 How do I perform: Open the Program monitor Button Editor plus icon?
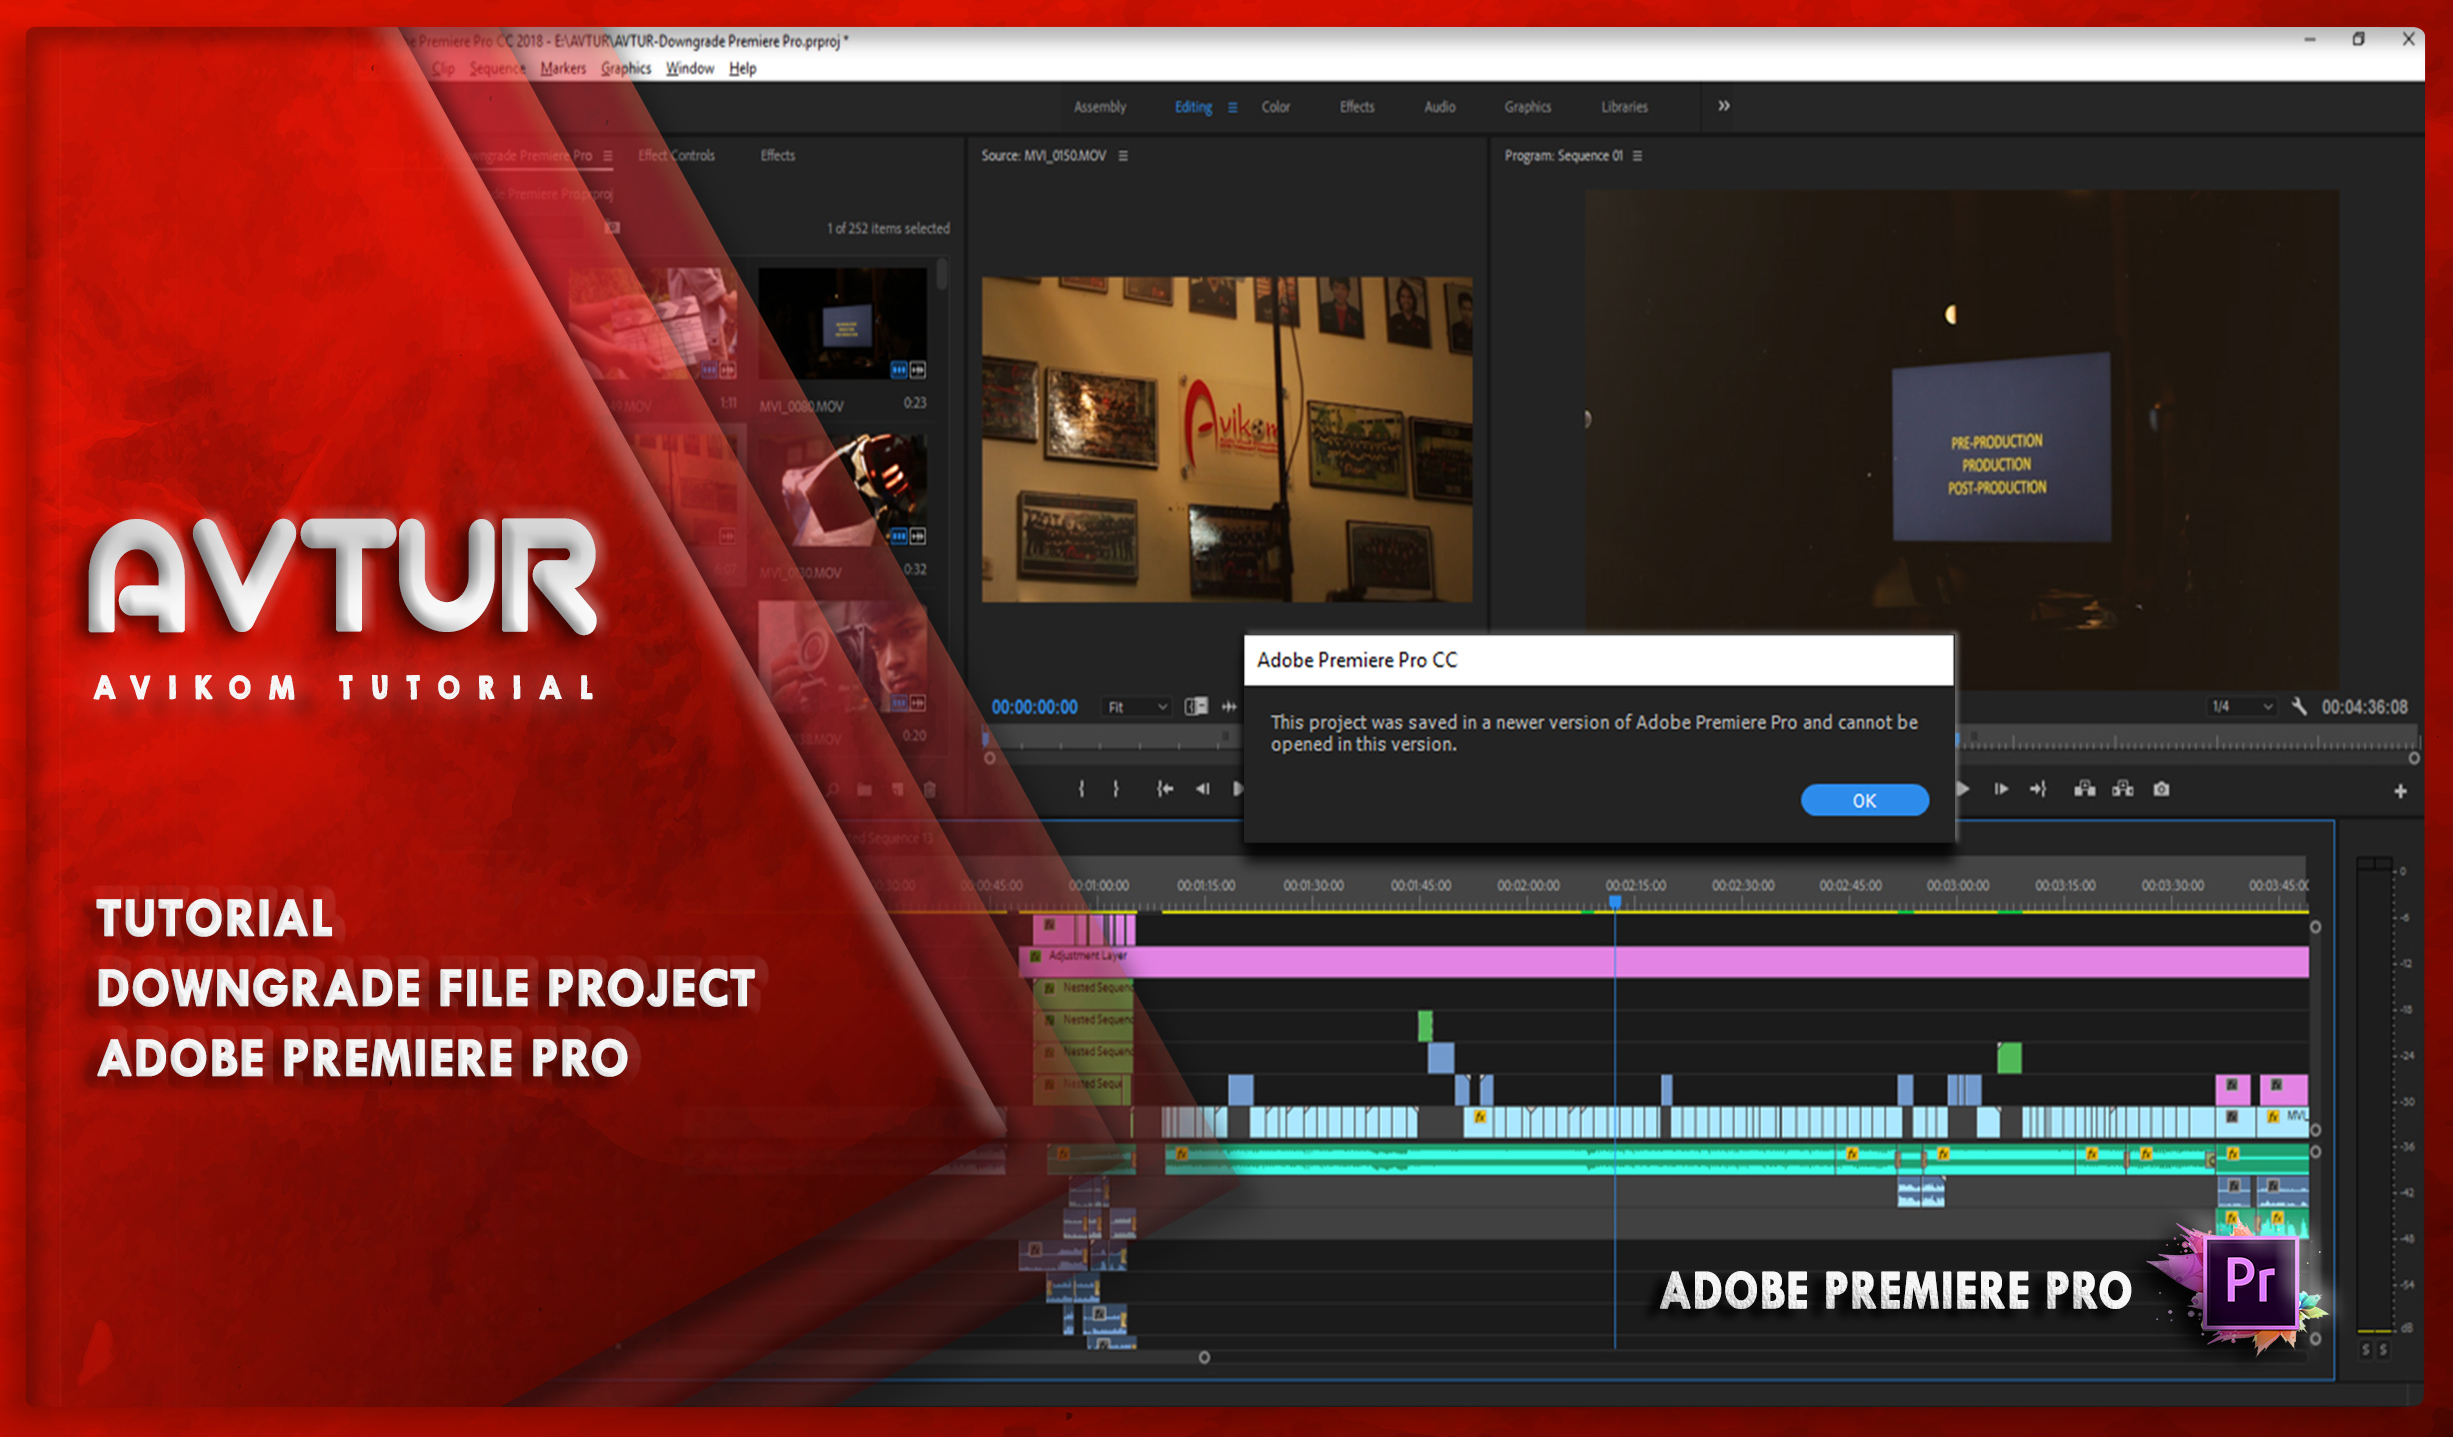click(x=2400, y=791)
